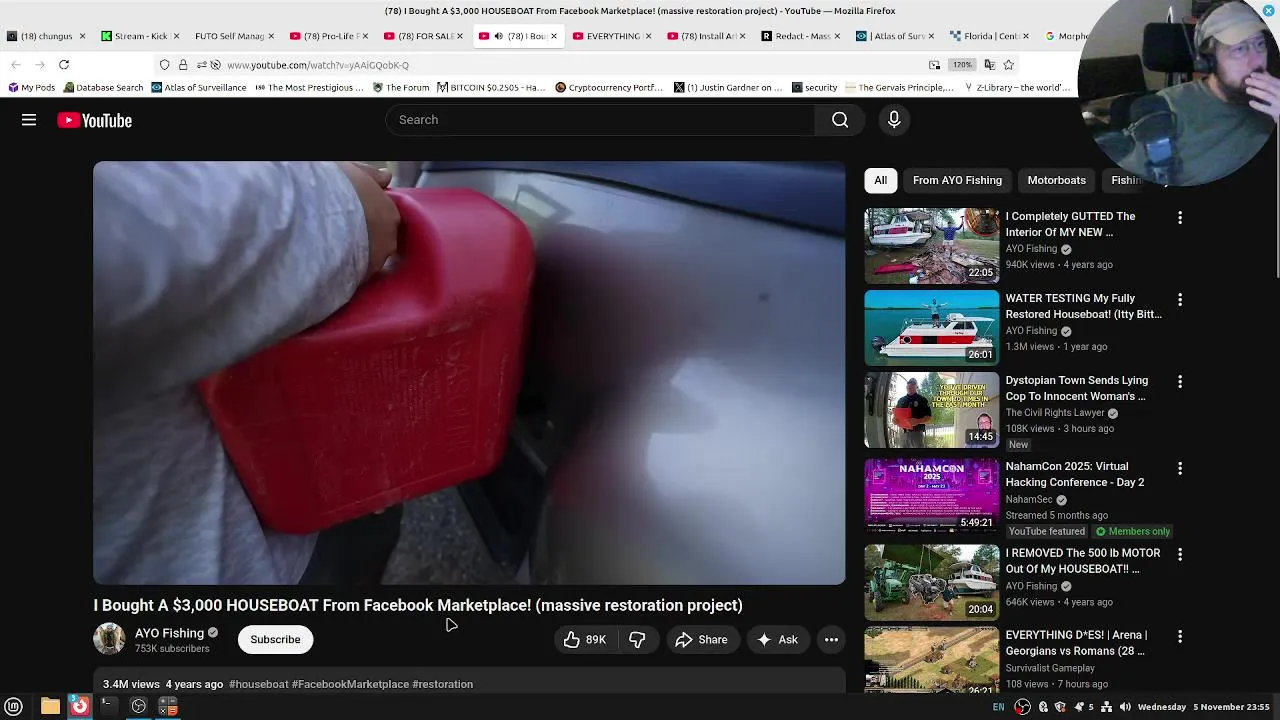Click the #houseboat hashtag link

click(259, 684)
